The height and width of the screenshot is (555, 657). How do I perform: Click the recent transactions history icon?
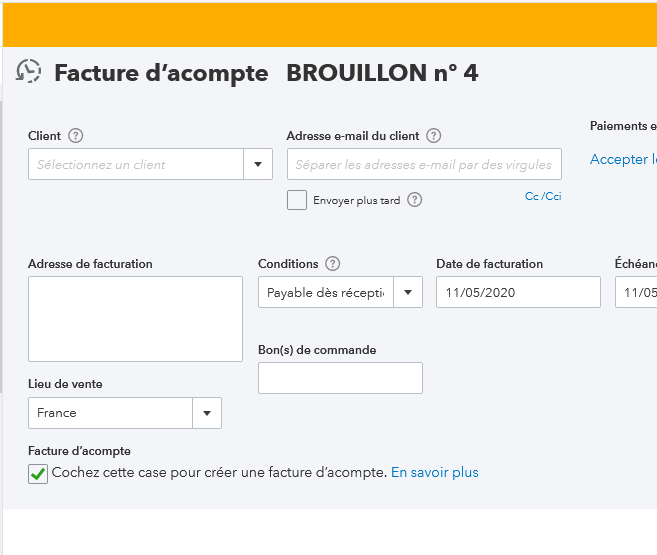(x=29, y=72)
